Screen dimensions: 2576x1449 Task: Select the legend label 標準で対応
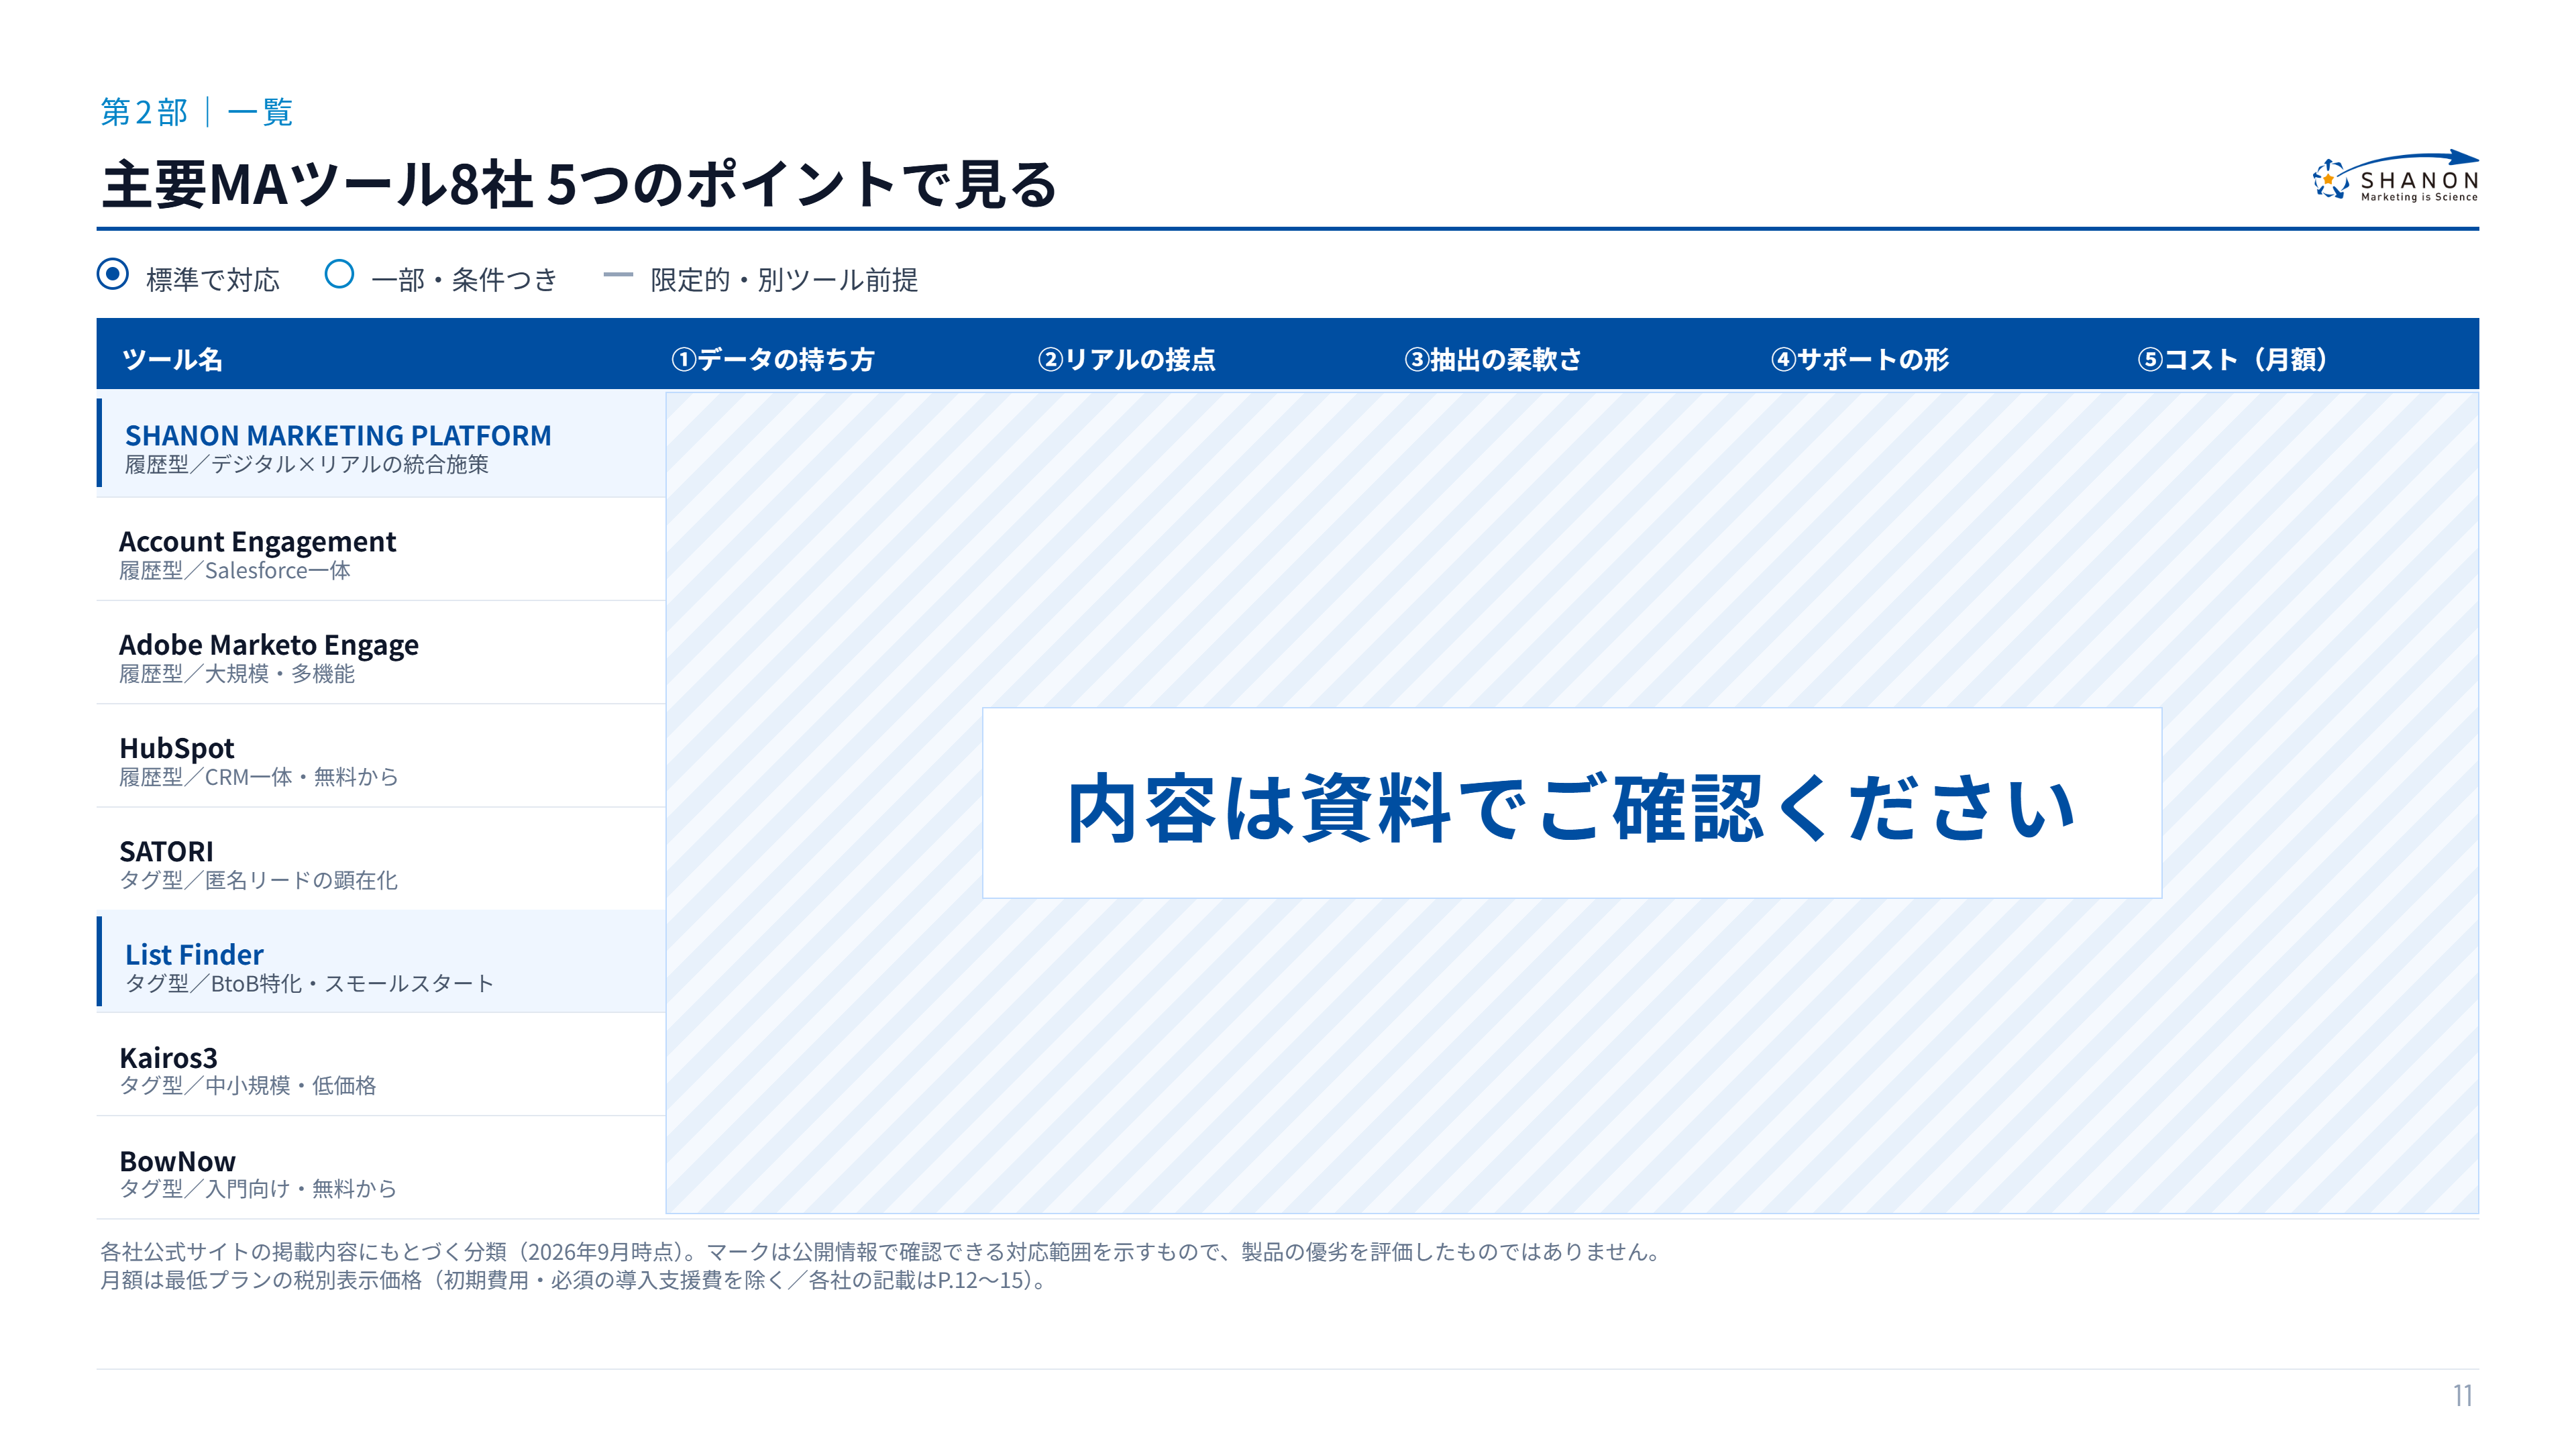pos(213,280)
